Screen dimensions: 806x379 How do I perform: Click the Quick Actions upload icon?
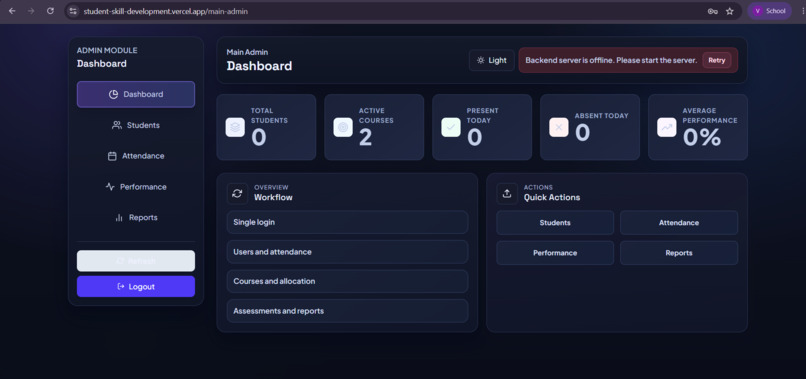click(507, 193)
